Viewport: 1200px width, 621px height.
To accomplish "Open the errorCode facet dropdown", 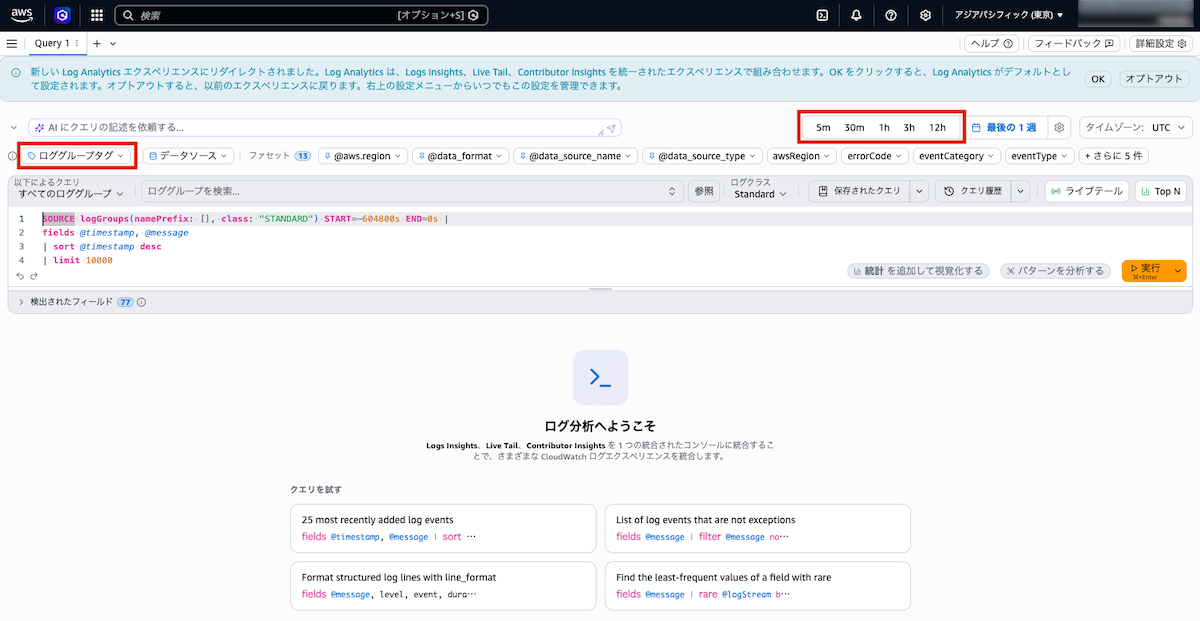I will point(875,156).
